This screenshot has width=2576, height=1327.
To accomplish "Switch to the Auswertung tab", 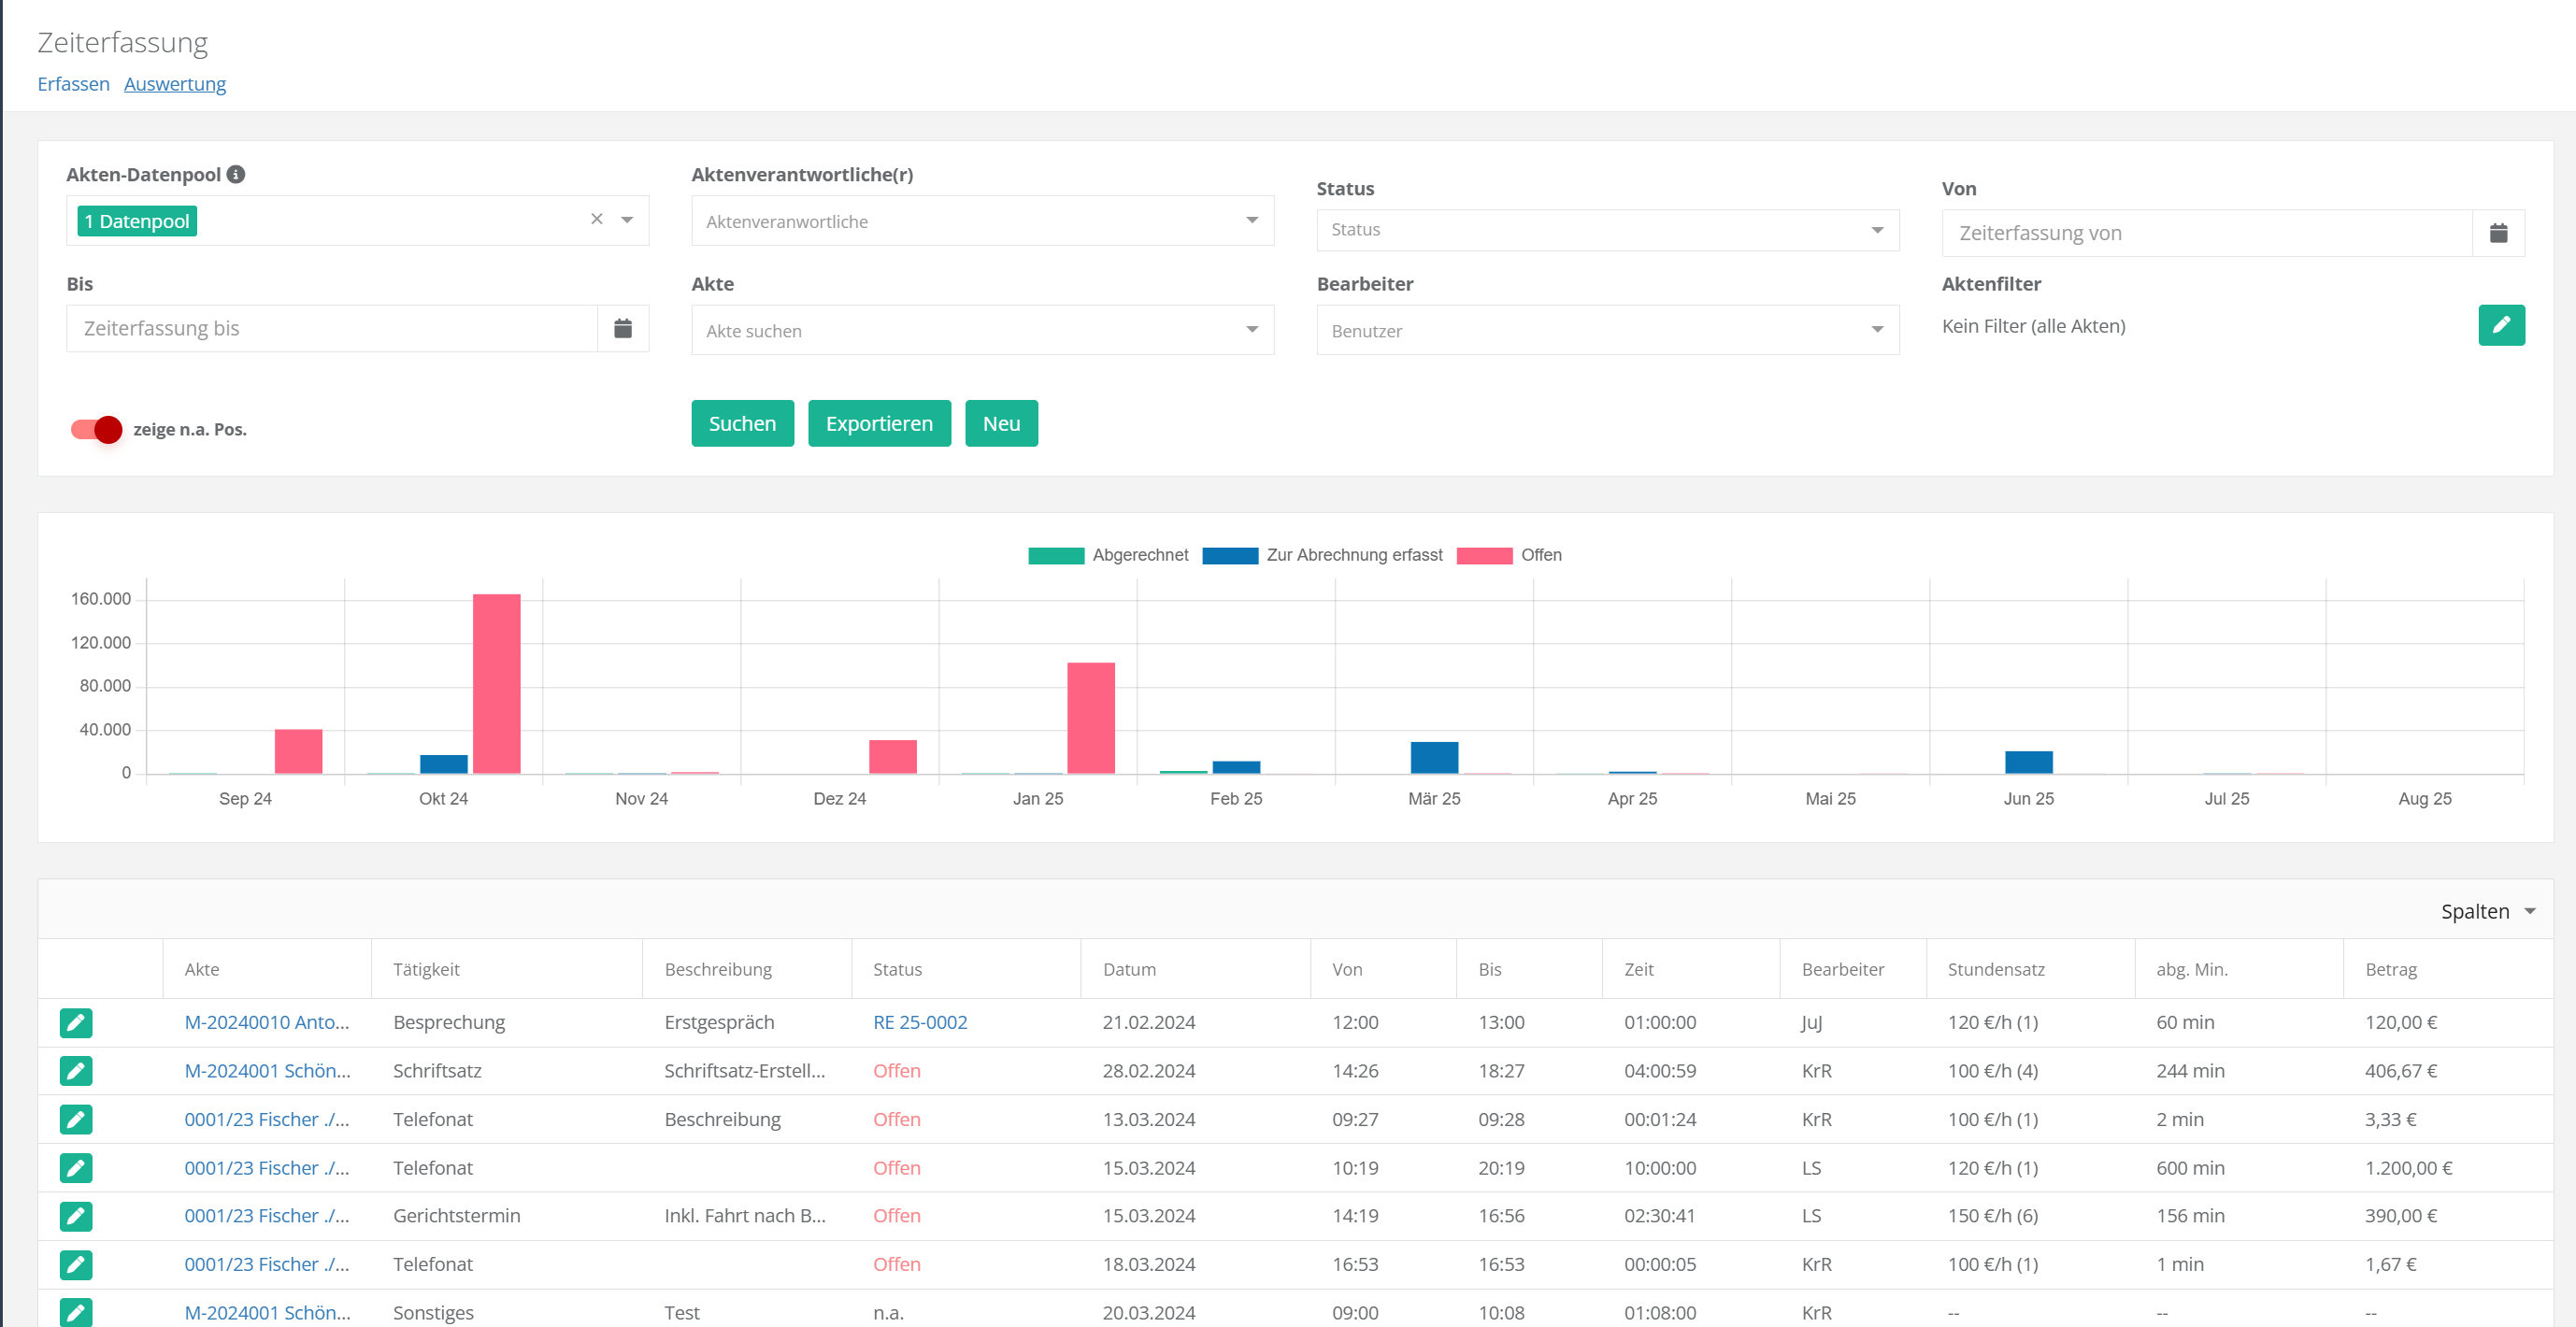I will pos(175,84).
